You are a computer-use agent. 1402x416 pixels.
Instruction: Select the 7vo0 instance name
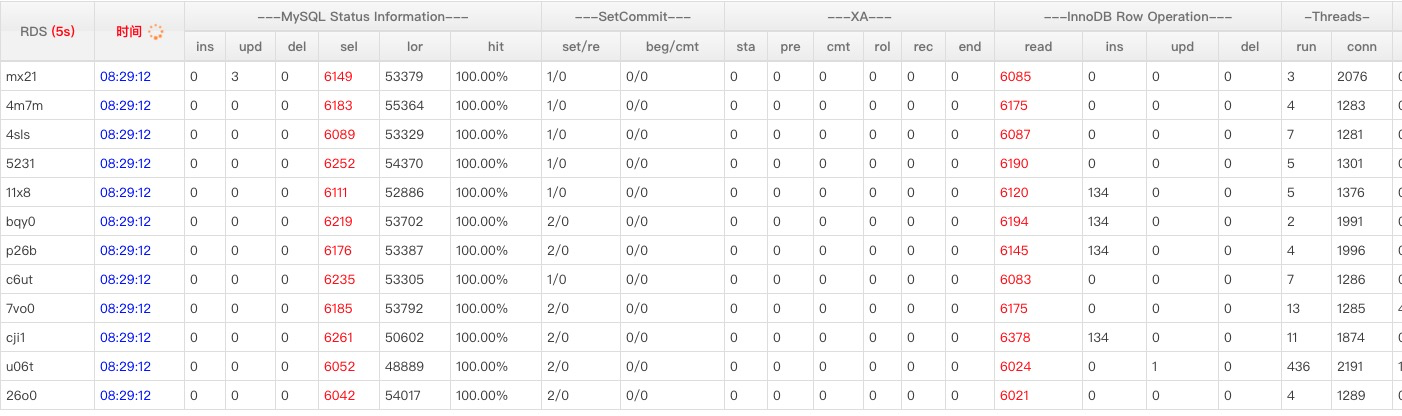[21, 308]
